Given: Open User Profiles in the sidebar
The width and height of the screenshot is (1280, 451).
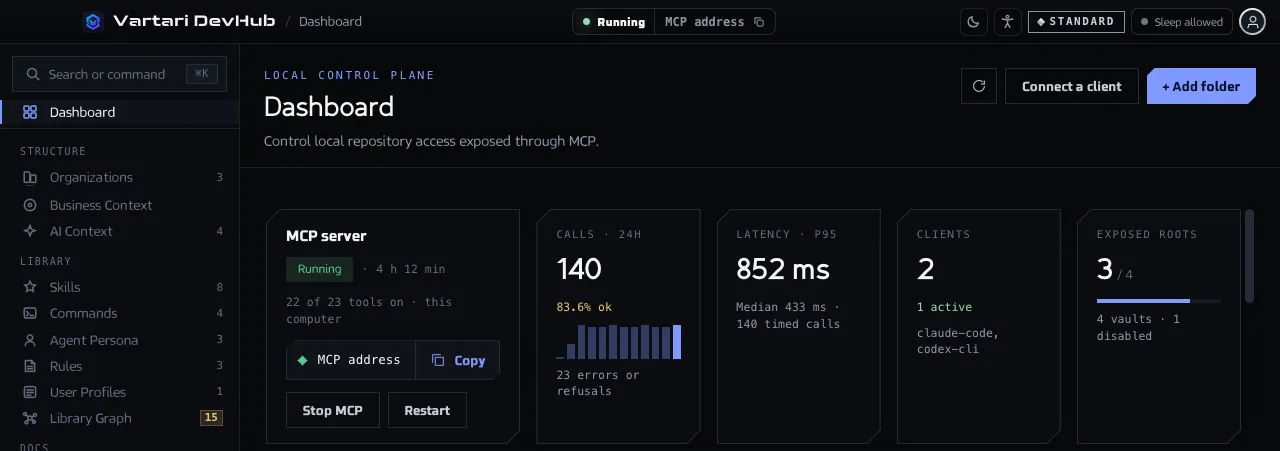Looking at the screenshot, I should tap(120, 392).
